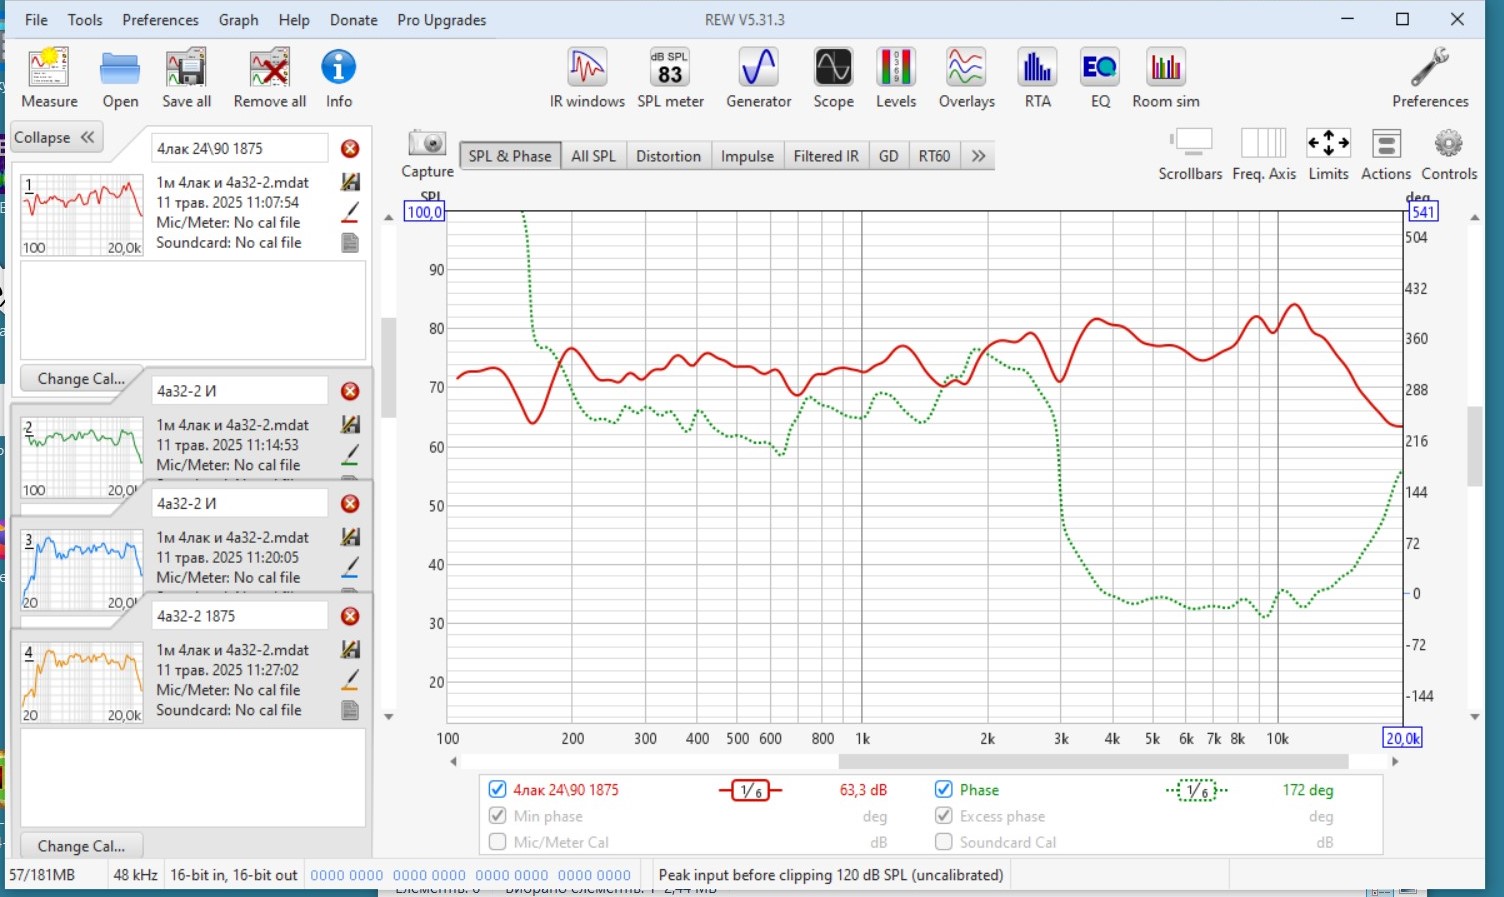
Task: Open the Graph menu
Action: click(x=238, y=20)
